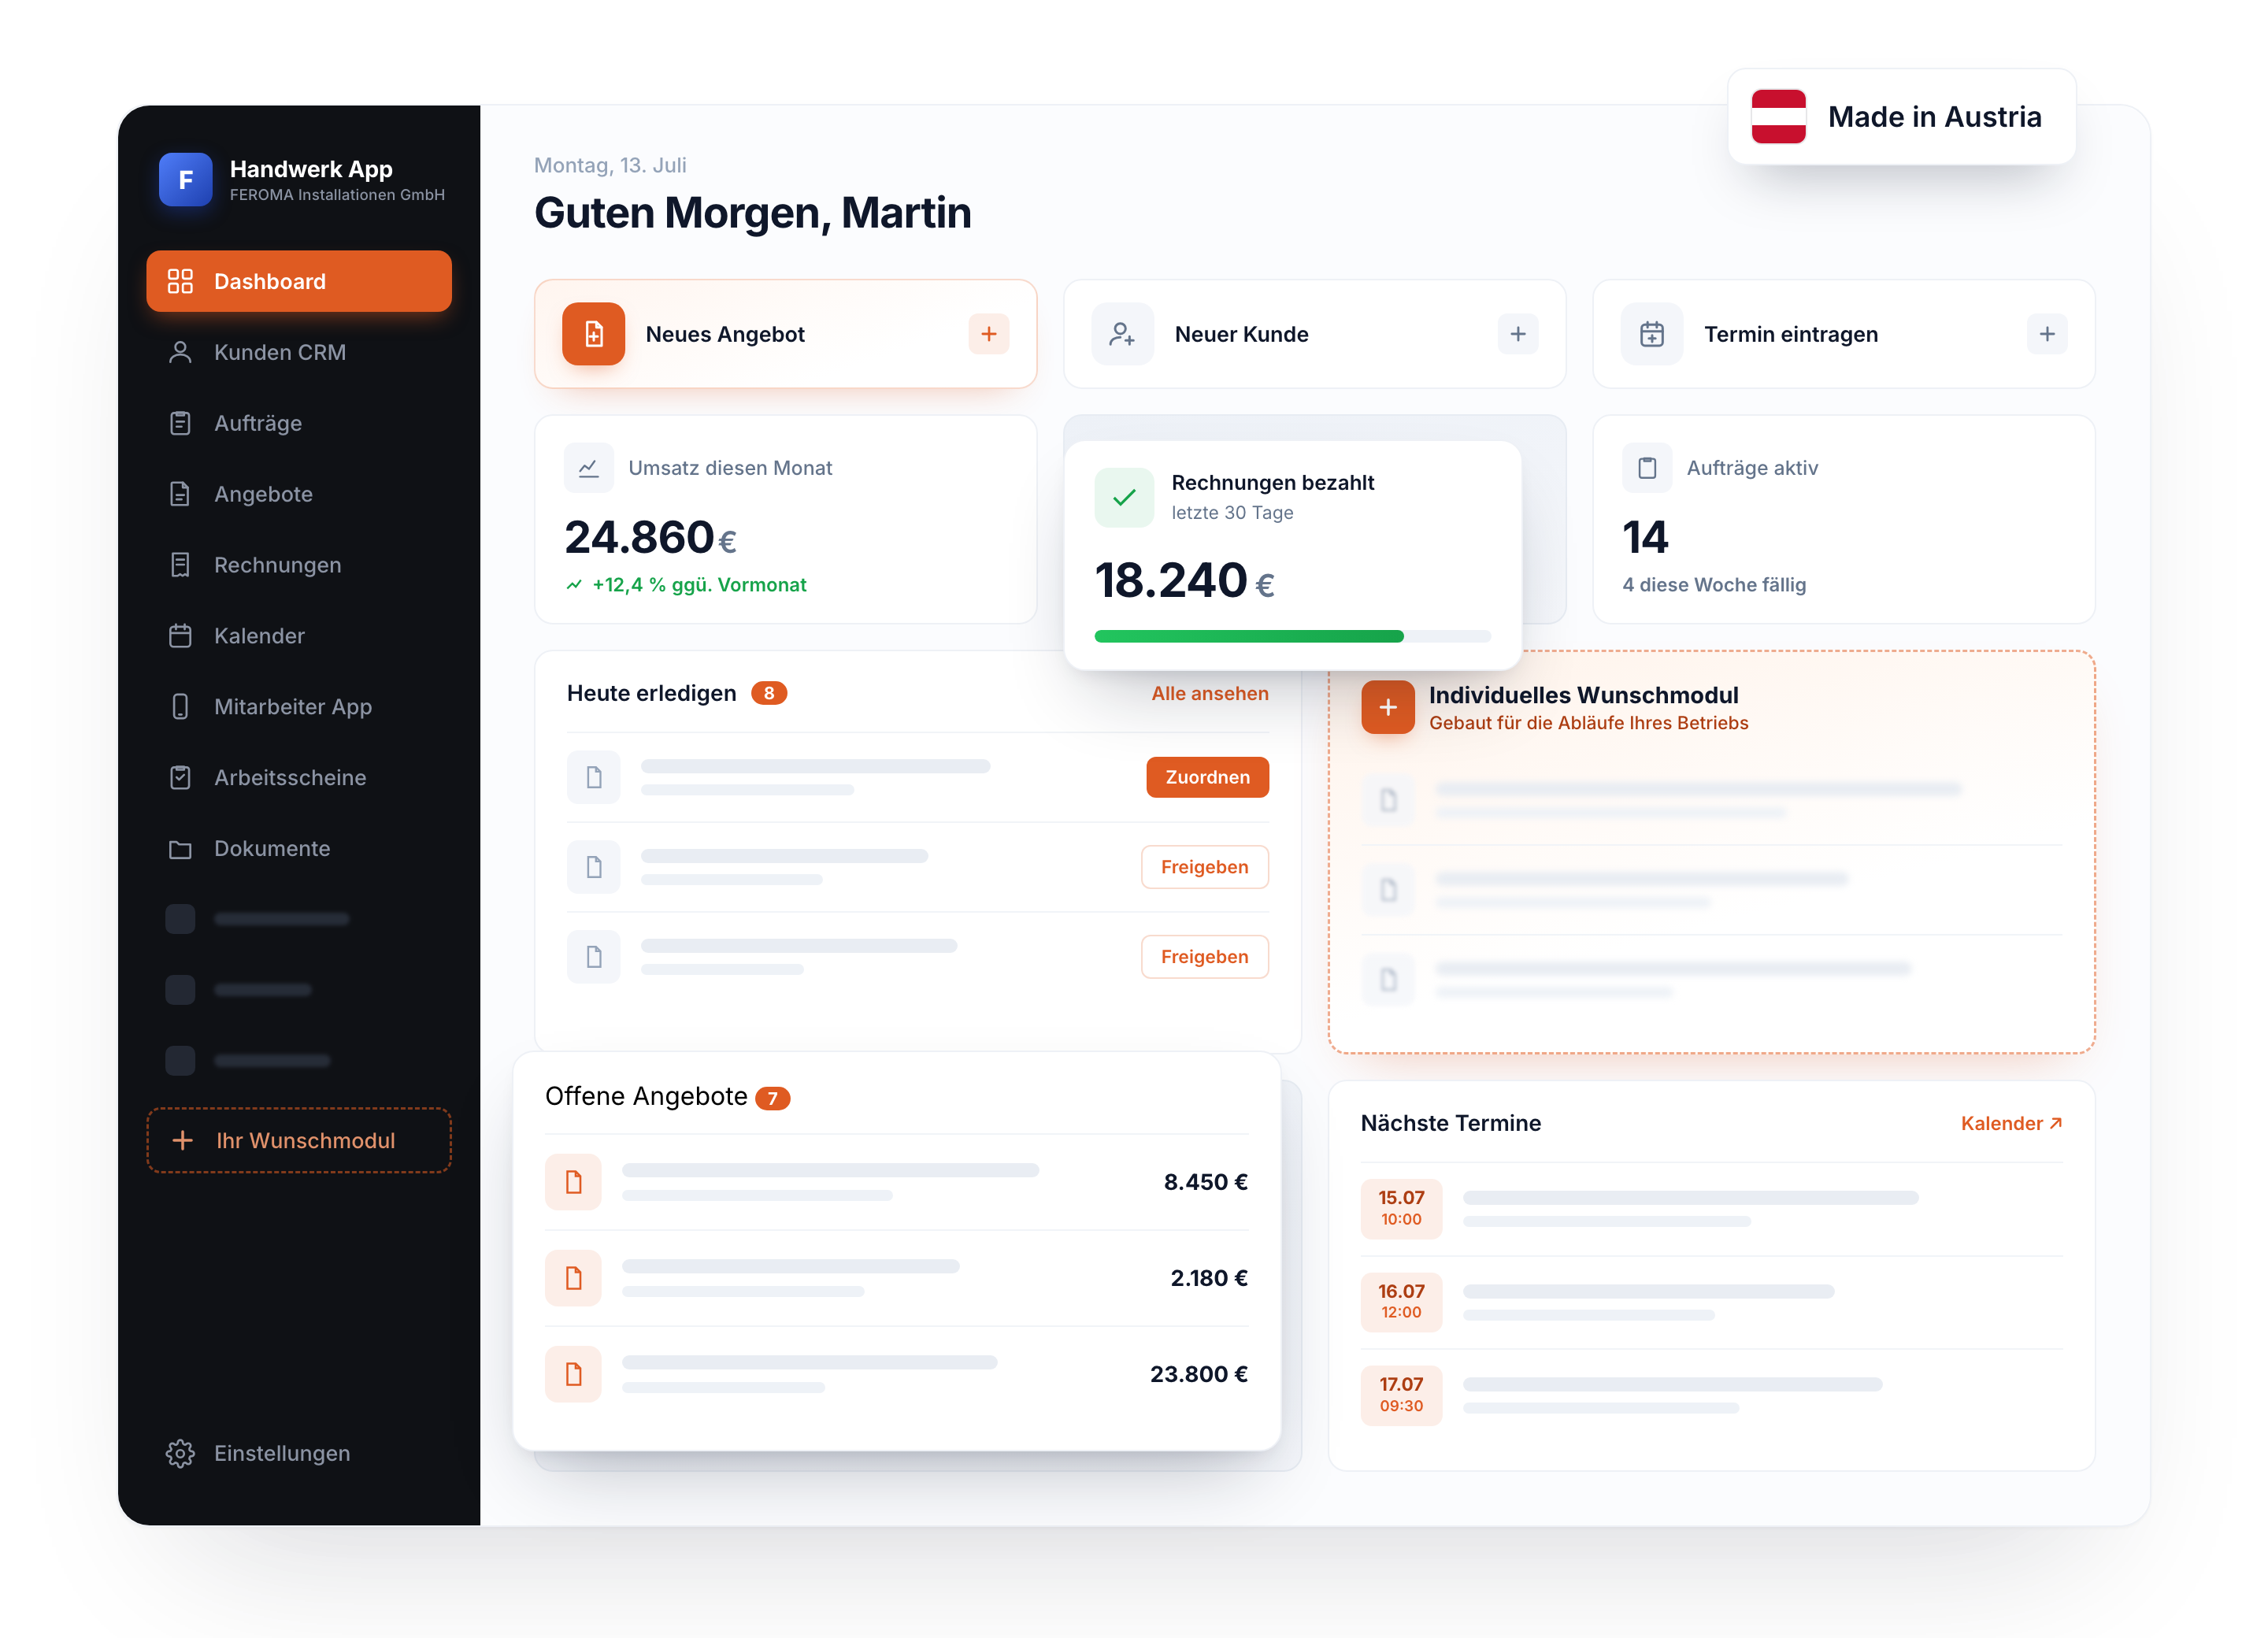Click the document icon of 2.180 € offer

click(573, 1278)
